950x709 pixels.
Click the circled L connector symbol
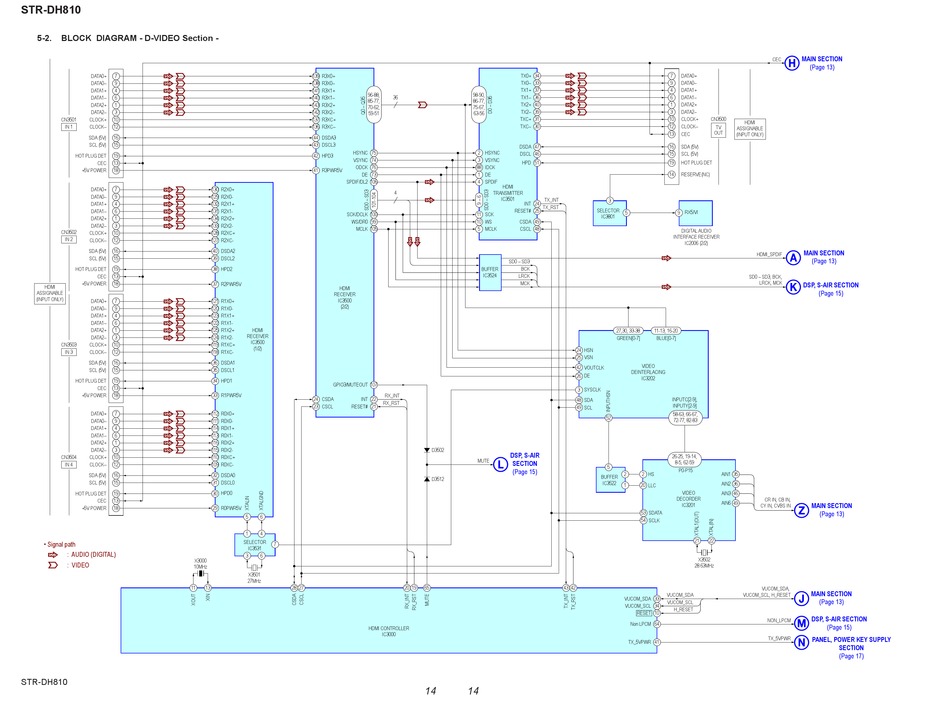tap(500, 465)
